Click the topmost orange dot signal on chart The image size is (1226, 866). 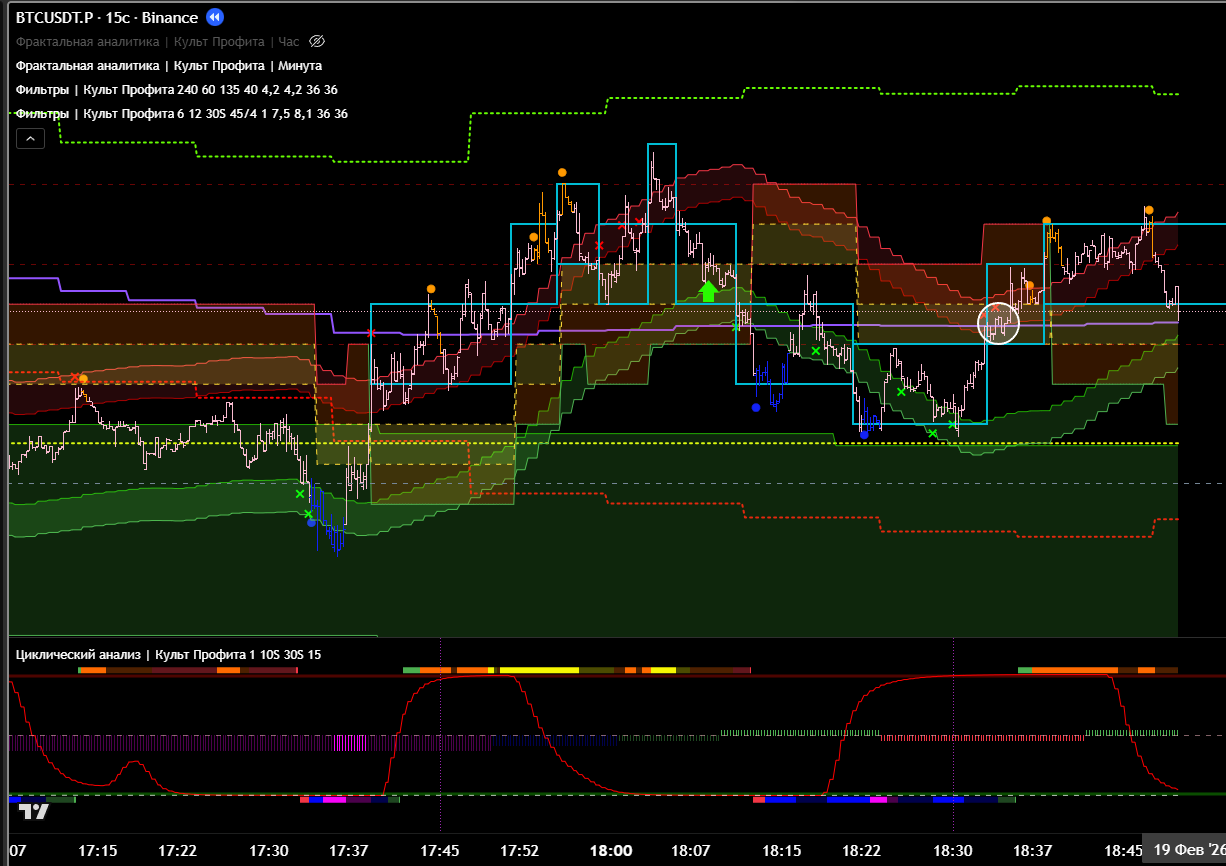[562, 173]
